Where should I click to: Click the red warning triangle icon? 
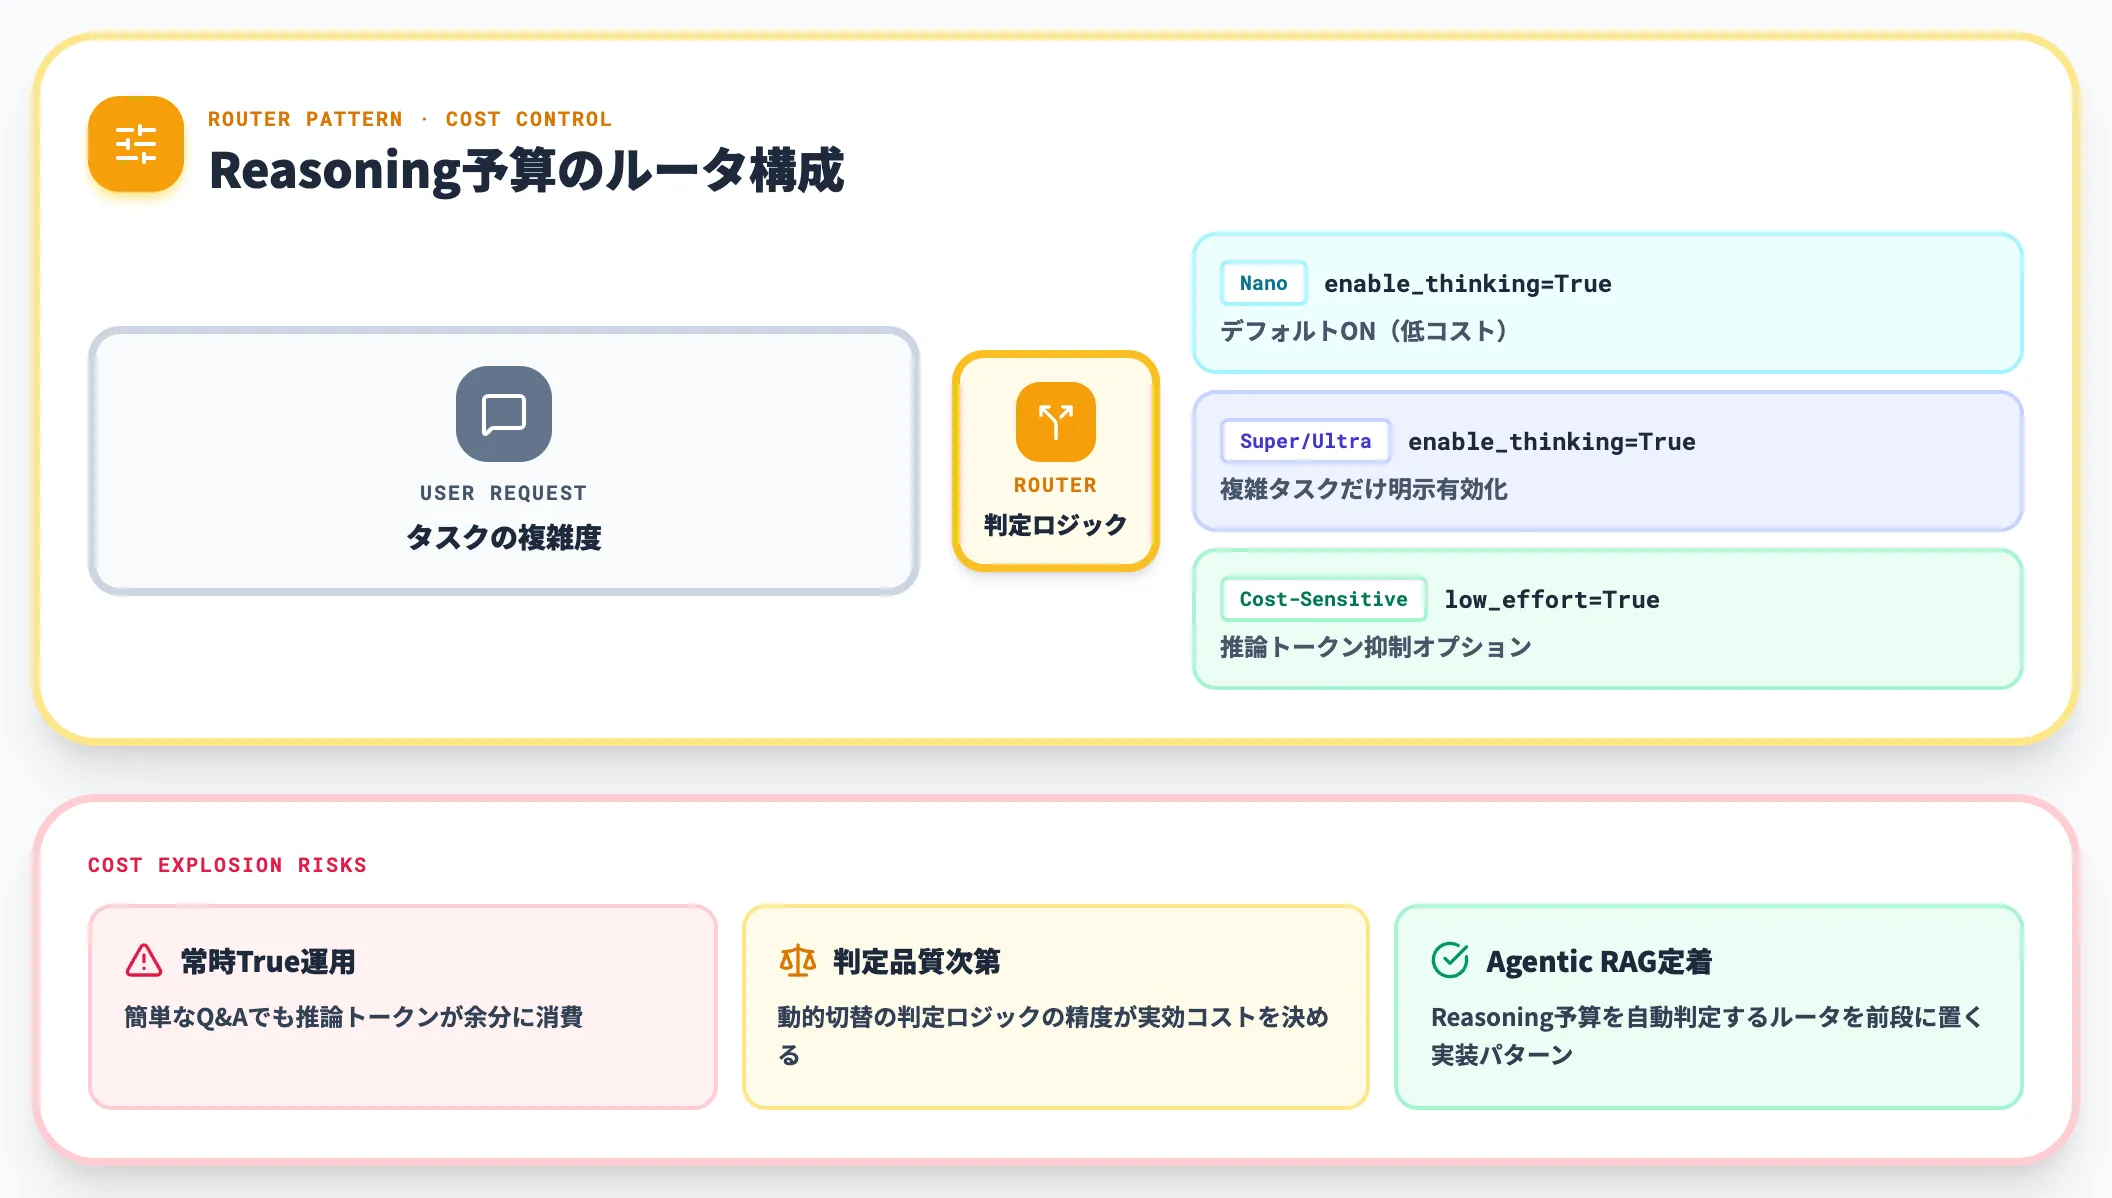click(144, 960)
